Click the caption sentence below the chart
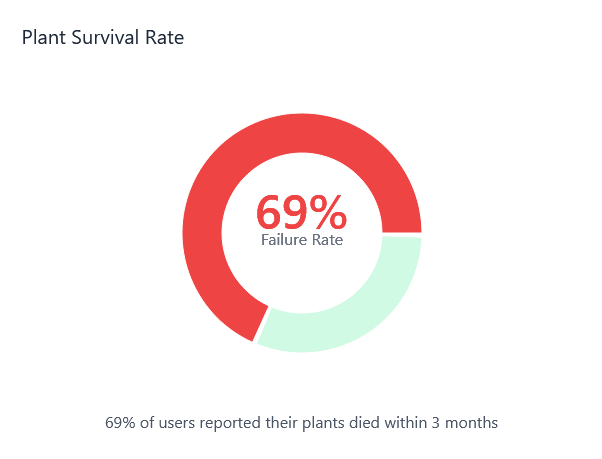This screenshot has width=602, height=459. point(301,422)
